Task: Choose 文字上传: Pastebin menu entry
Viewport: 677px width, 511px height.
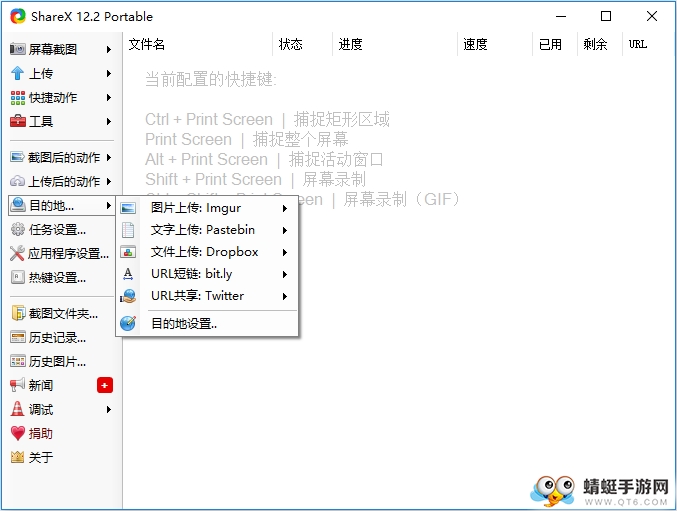Action: [x=207, y=230]
